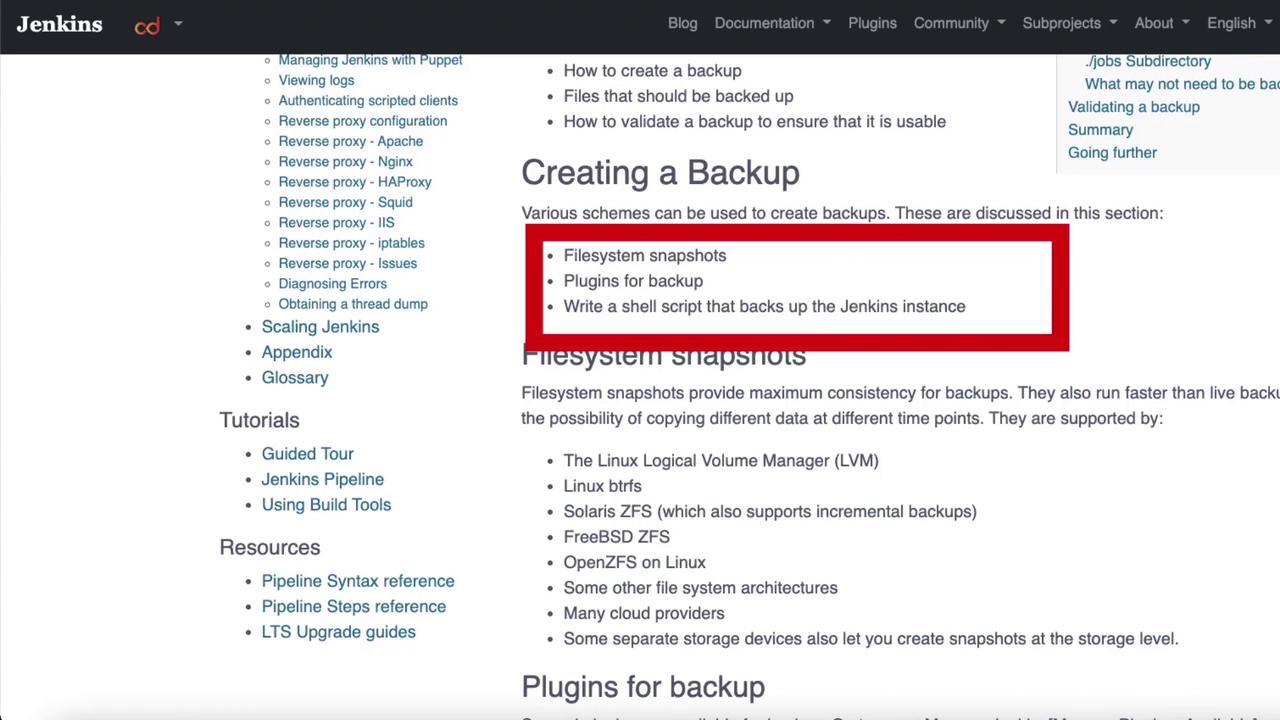Click the Resources sidebar heading
This screenshot has width=1280, height=720.
pos(270,547)
